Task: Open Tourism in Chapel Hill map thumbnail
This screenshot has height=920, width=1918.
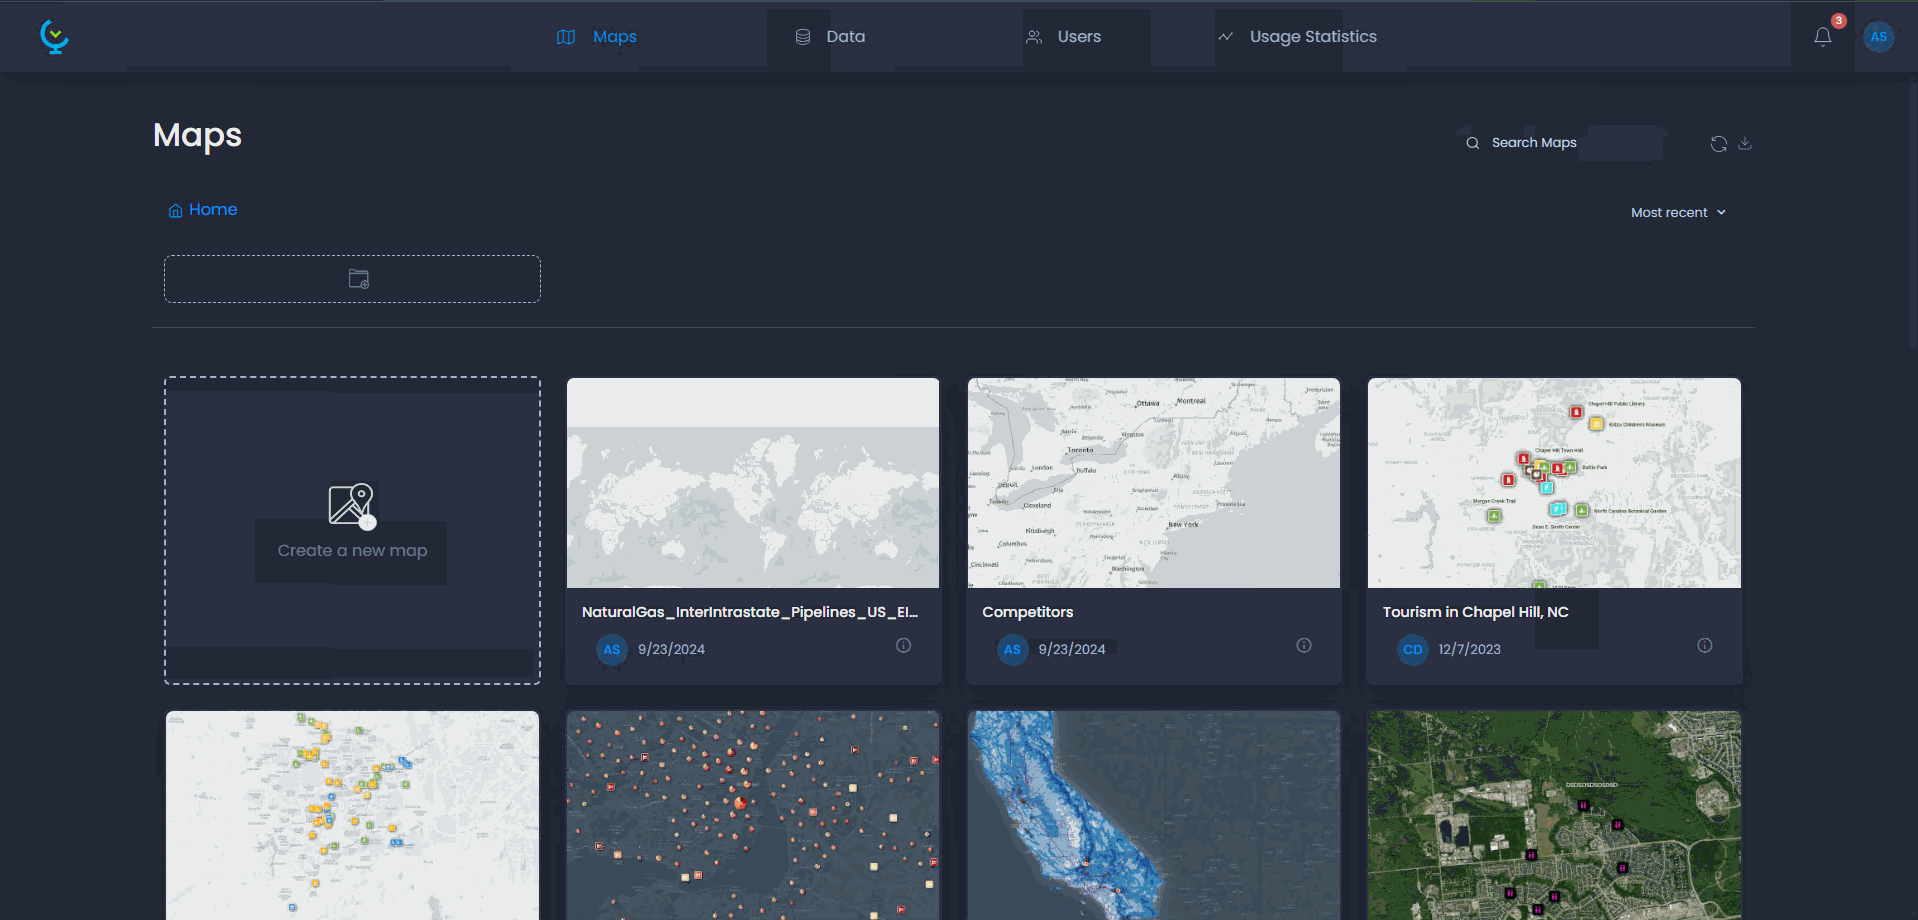Action: tap(1554, 483)
